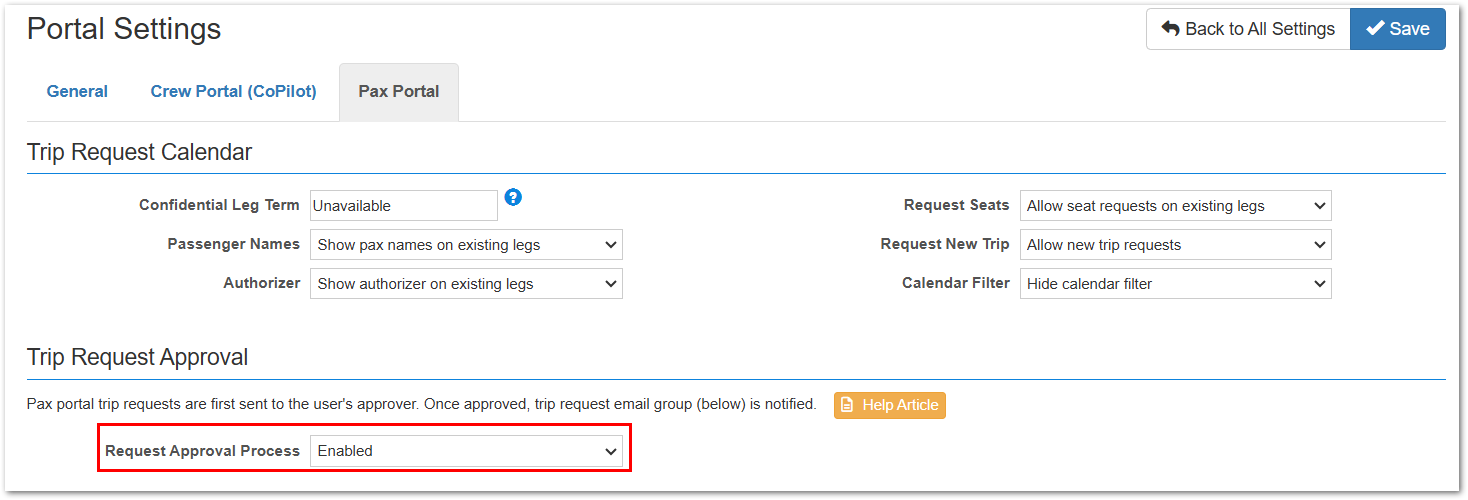1468x500 pixels.
Task: Click the Confidential Leg Term text field
Action: 404,205
